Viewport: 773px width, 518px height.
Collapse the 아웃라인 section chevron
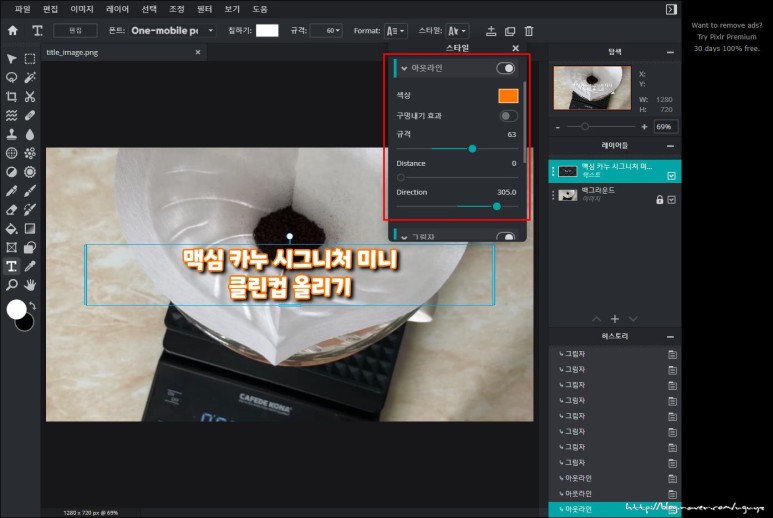(404, 69)
